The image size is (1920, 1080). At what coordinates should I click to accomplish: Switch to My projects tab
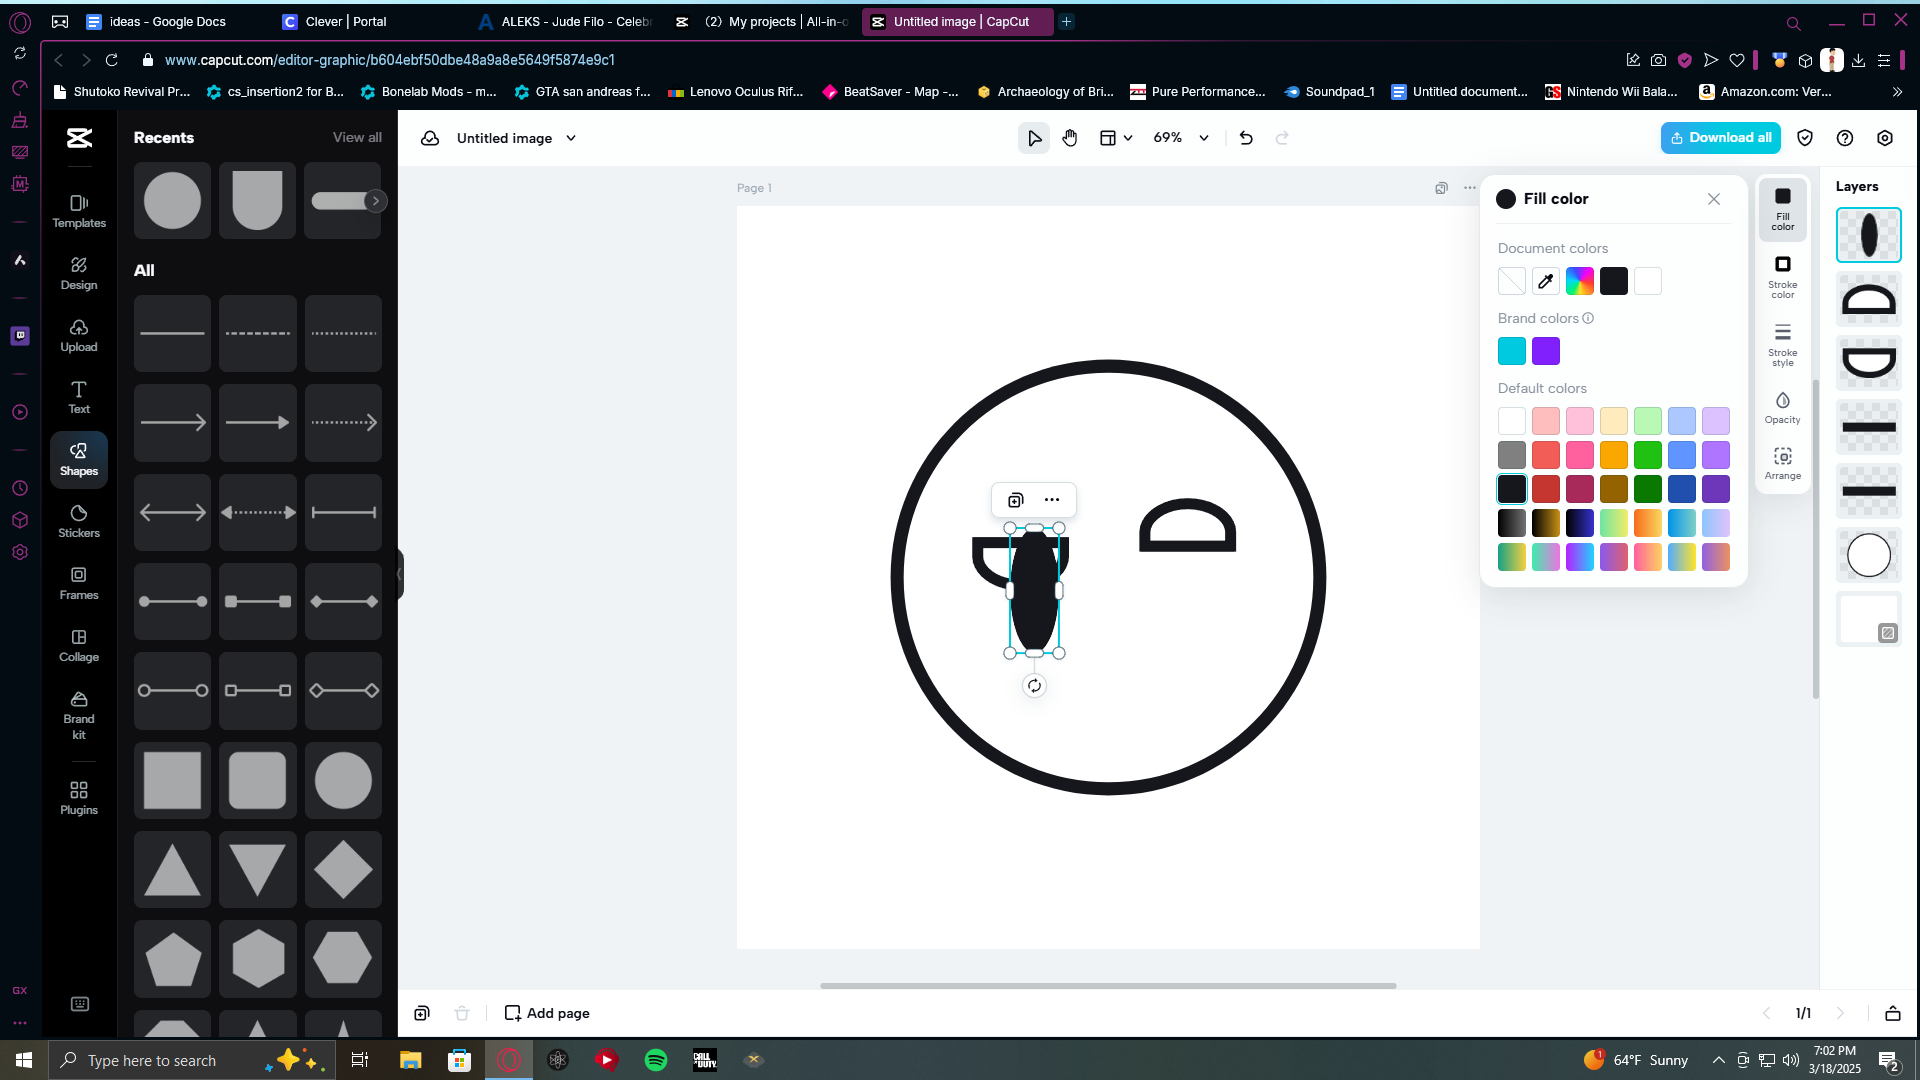(764, 21)
